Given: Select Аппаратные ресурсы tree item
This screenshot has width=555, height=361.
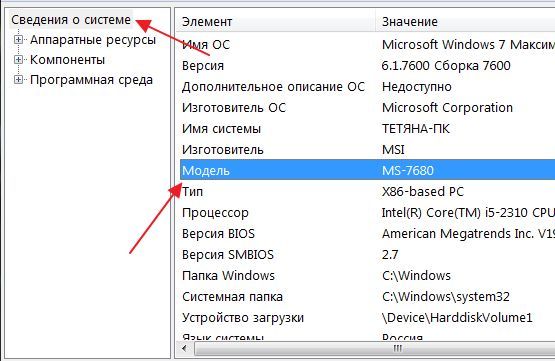Looking at the screenshot, I should [x=93, y=40].
